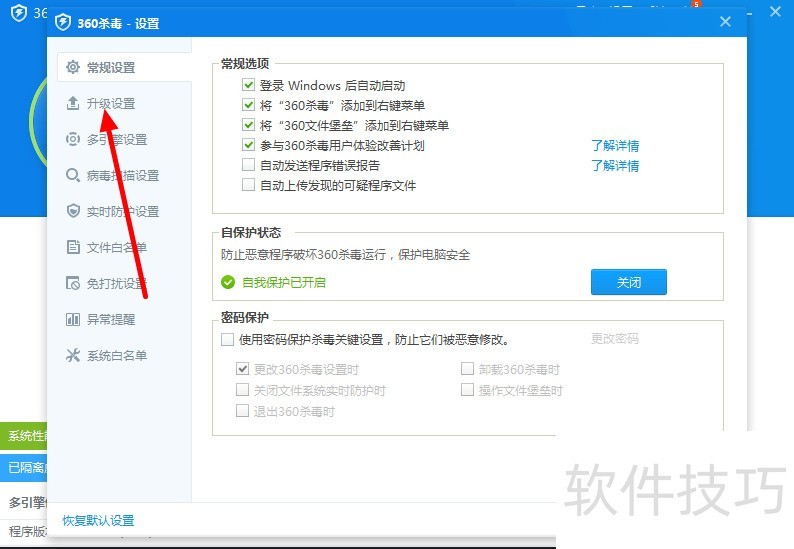Click the 自我保护已开启 status text
The image size is (794, 549).
tap(284, 282)
